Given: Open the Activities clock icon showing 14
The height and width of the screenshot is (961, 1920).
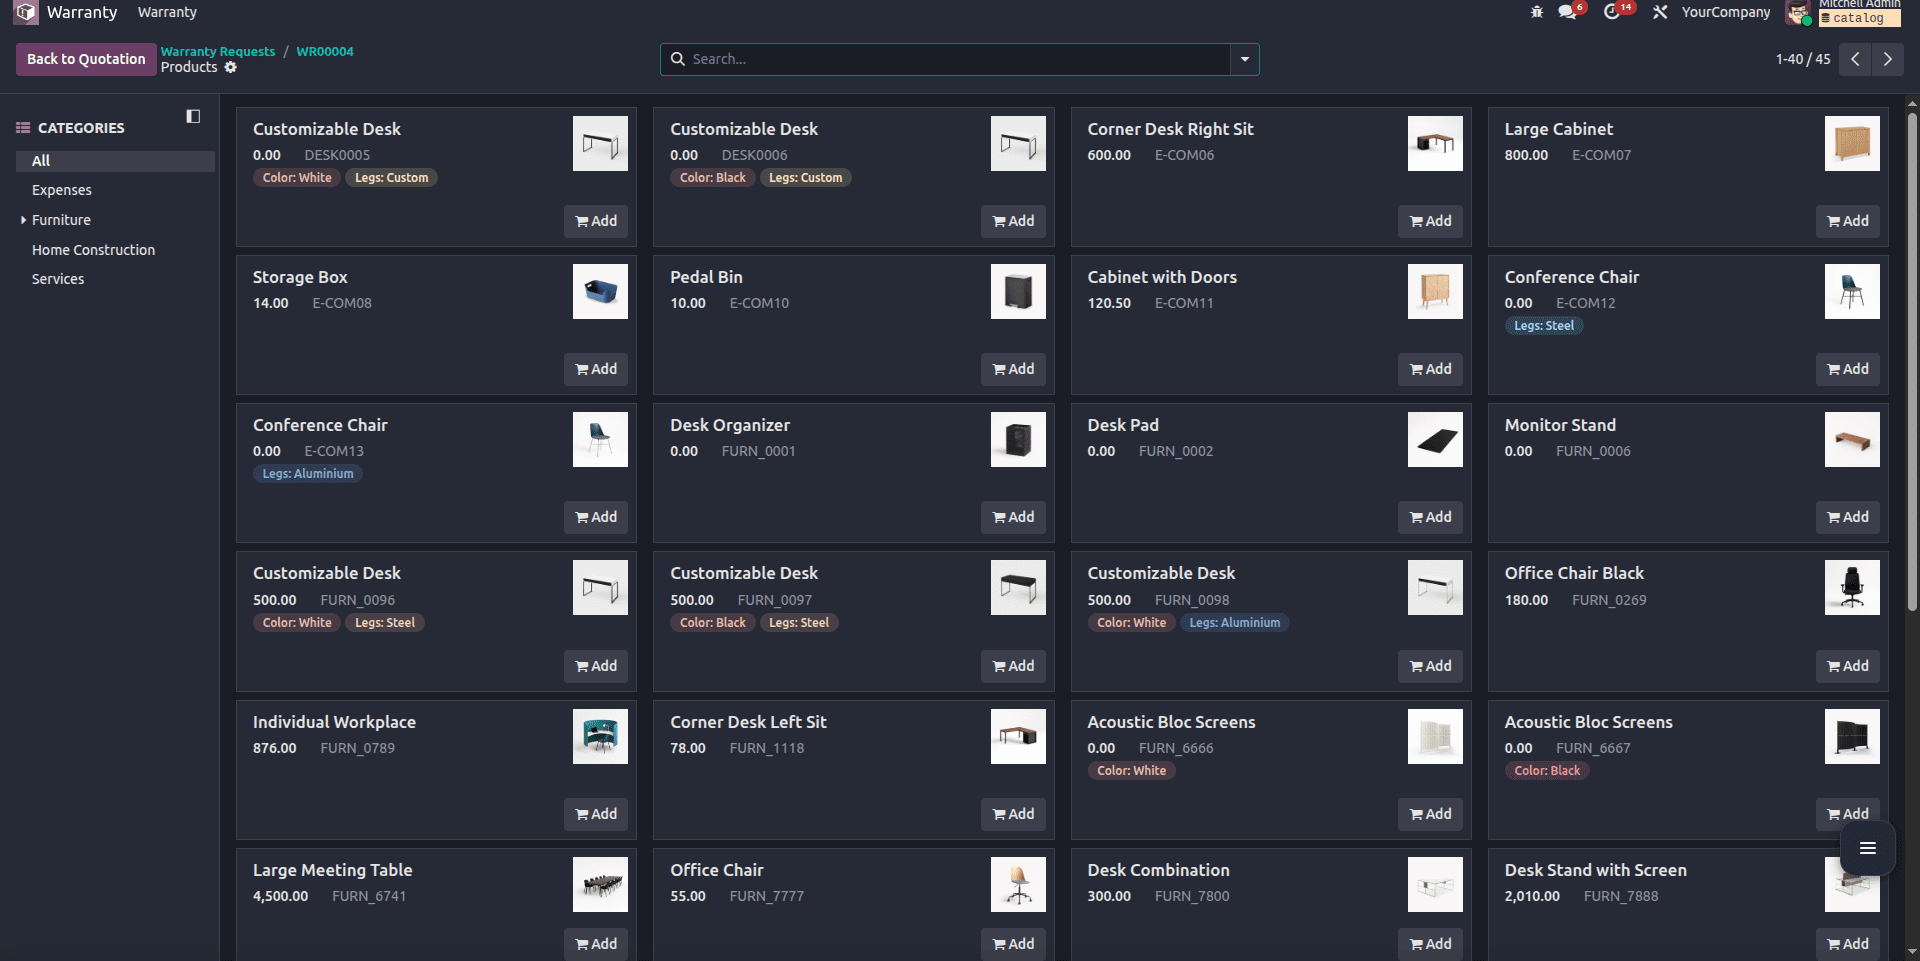Looking at the screenshot, I should (1615, 13).
